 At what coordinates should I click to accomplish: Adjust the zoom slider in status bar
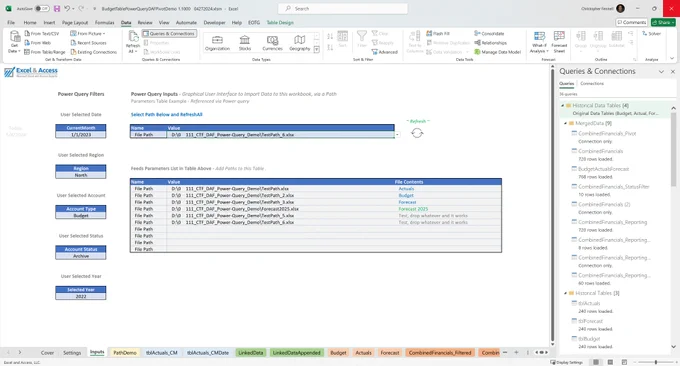click(656, 362)
